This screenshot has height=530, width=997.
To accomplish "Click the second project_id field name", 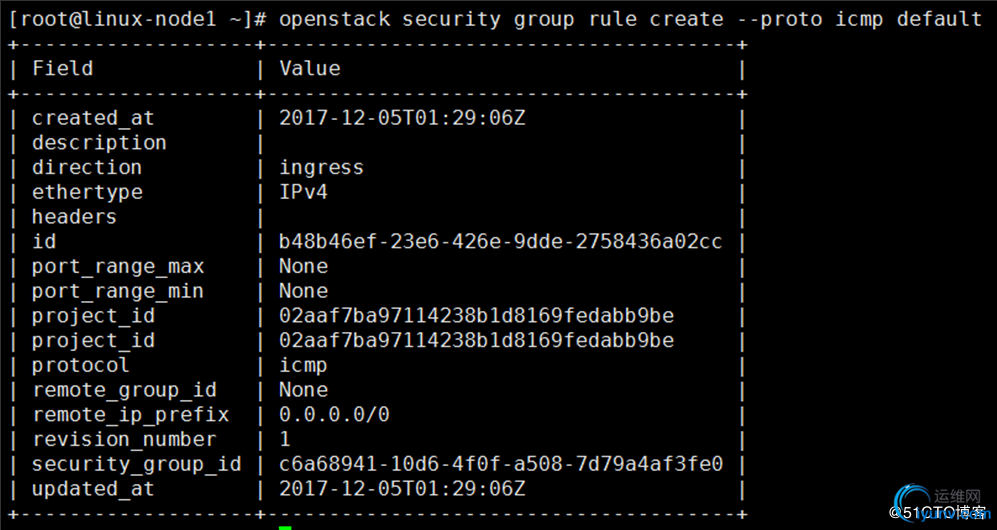I will (x=93, y=341).
